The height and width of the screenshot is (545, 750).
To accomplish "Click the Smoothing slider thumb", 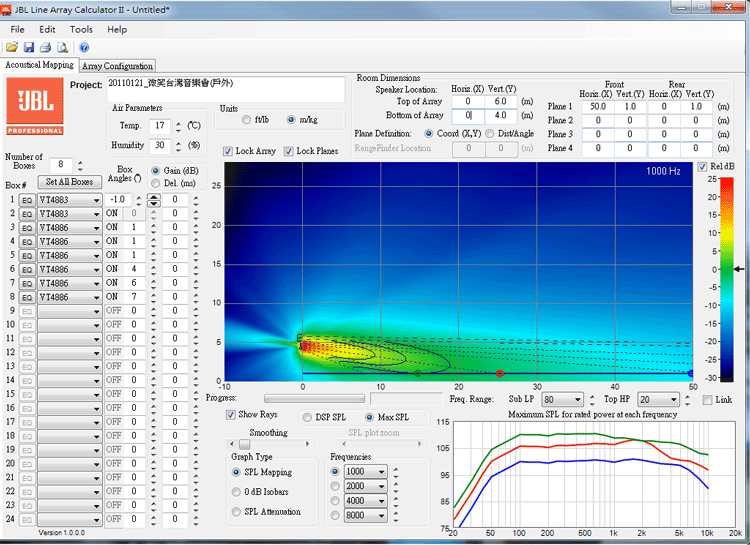I will click(244, 445).
